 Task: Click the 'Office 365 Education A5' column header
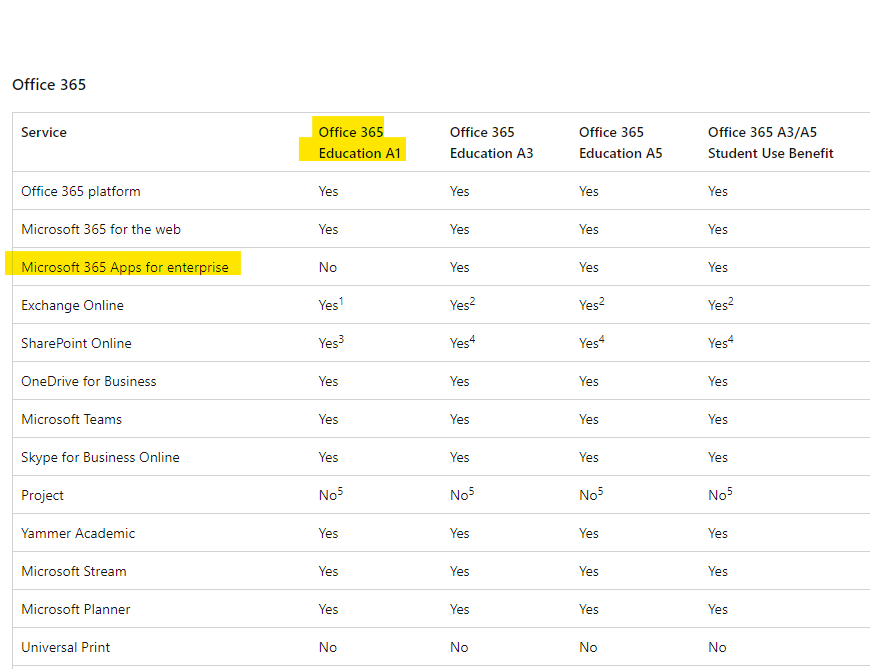click(x=620, y=143)
